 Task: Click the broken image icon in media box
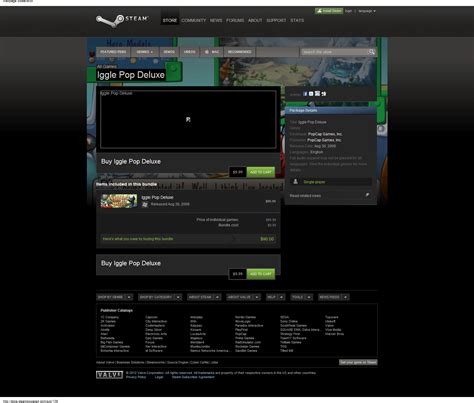(188, 119)
